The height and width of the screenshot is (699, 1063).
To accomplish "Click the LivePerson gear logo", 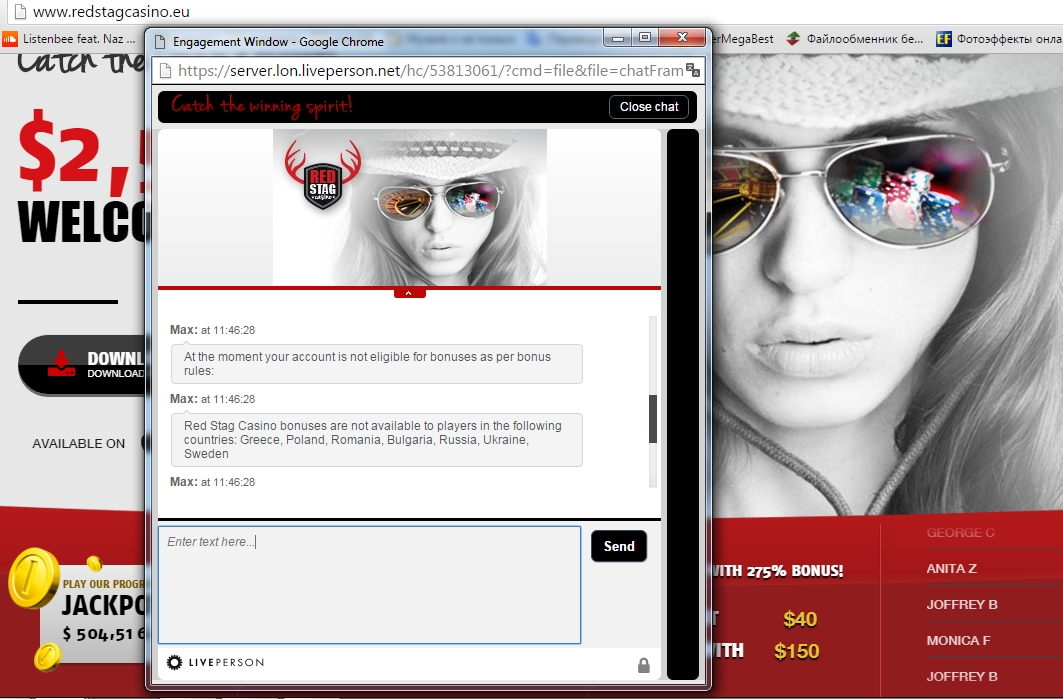I will point(174,662).
